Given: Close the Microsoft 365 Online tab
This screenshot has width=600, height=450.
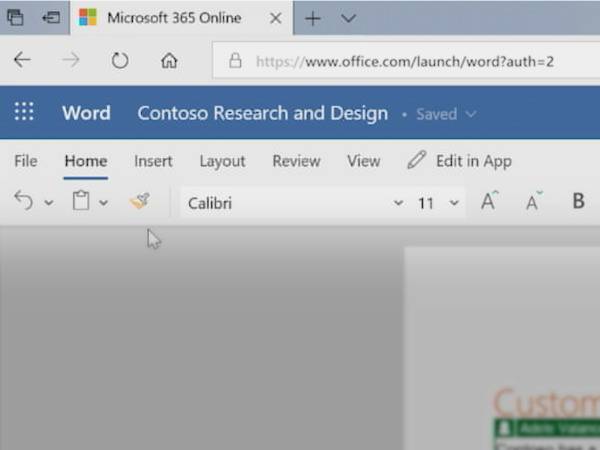Looking at the screenshot, I should click(276, 18).
